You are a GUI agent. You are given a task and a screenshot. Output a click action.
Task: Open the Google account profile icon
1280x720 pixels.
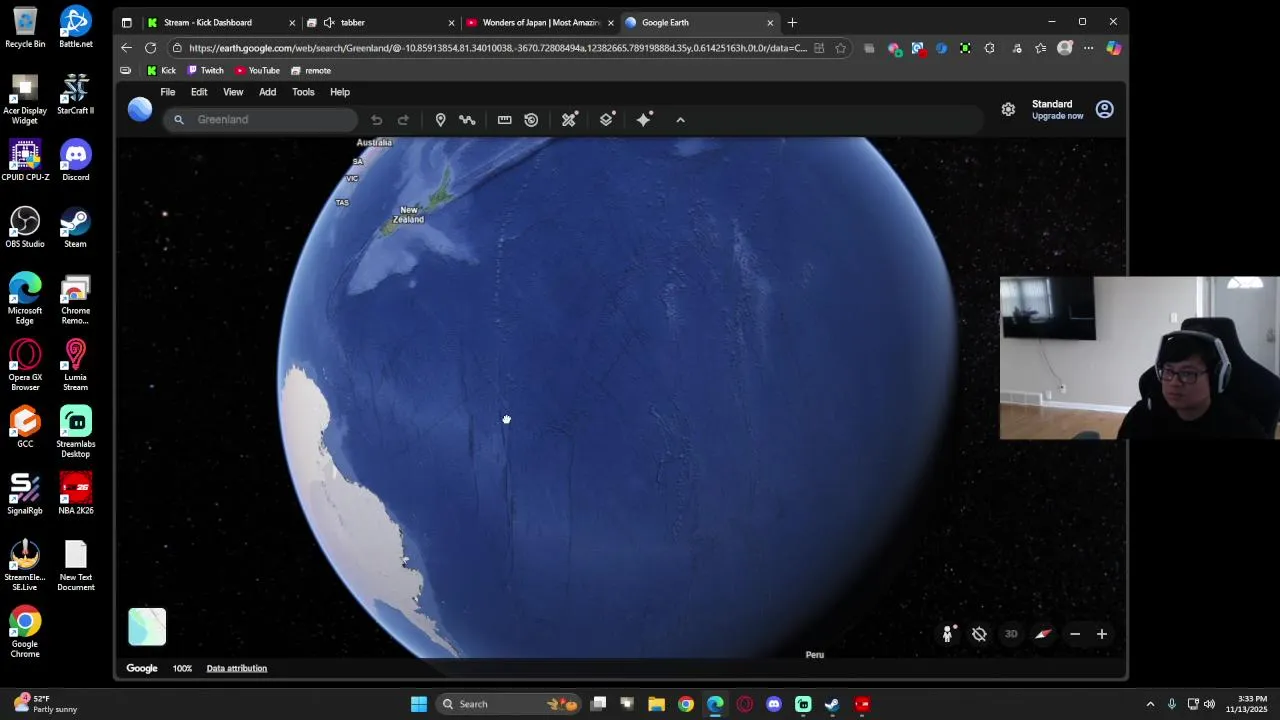tap(1104, 109)
